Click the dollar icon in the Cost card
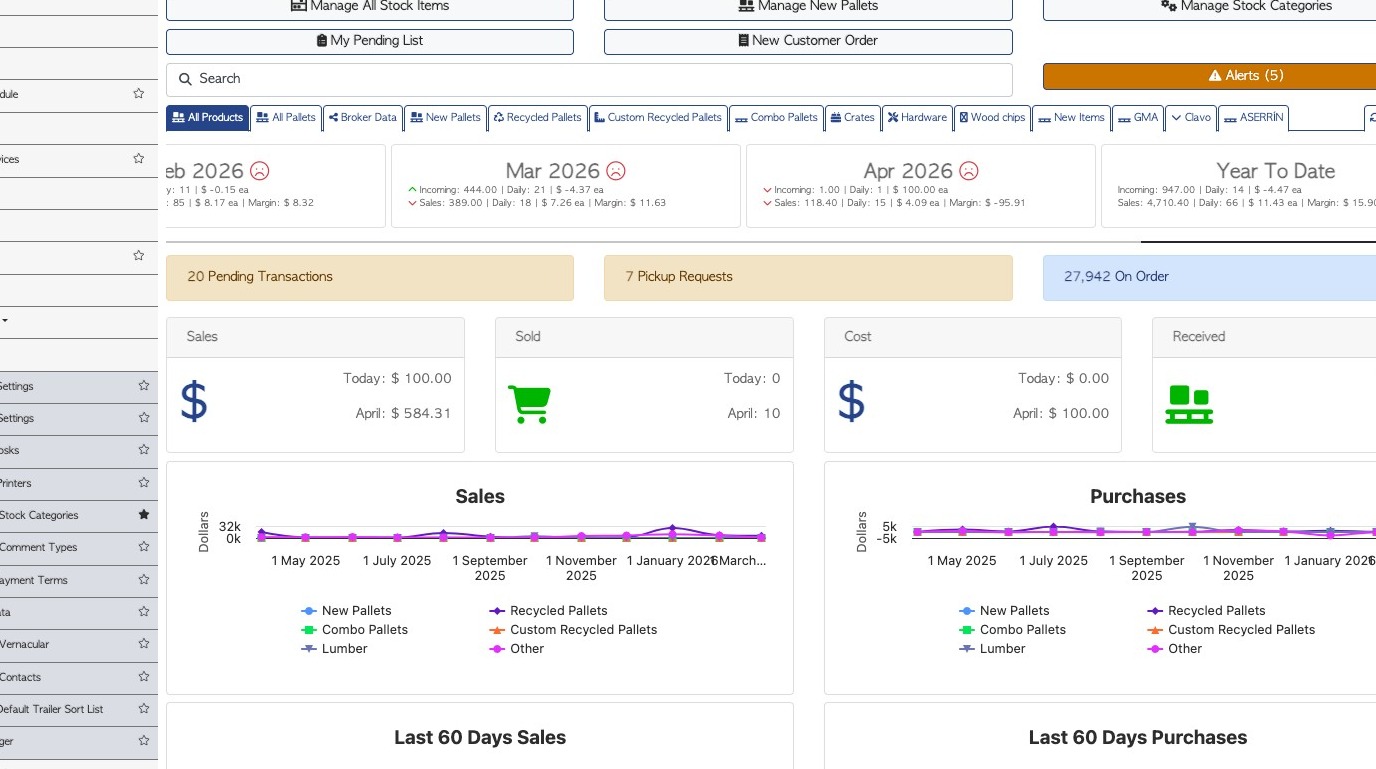The width and height of the screenshot is (1376, 769). (851, 401)
